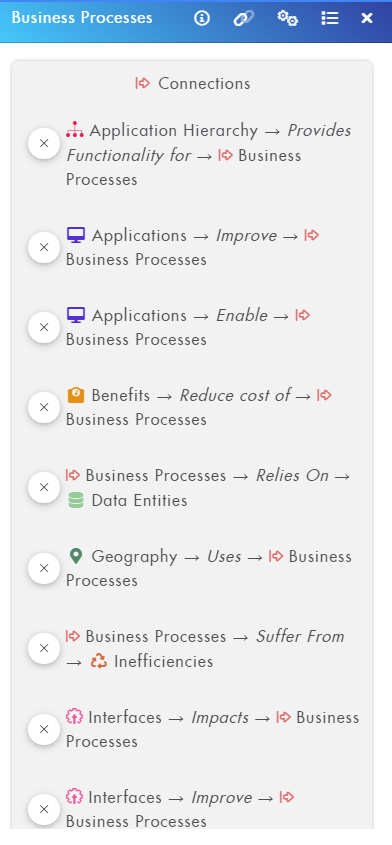
Task: Remove the Relies On Data Entities connection
Action: 44,487
